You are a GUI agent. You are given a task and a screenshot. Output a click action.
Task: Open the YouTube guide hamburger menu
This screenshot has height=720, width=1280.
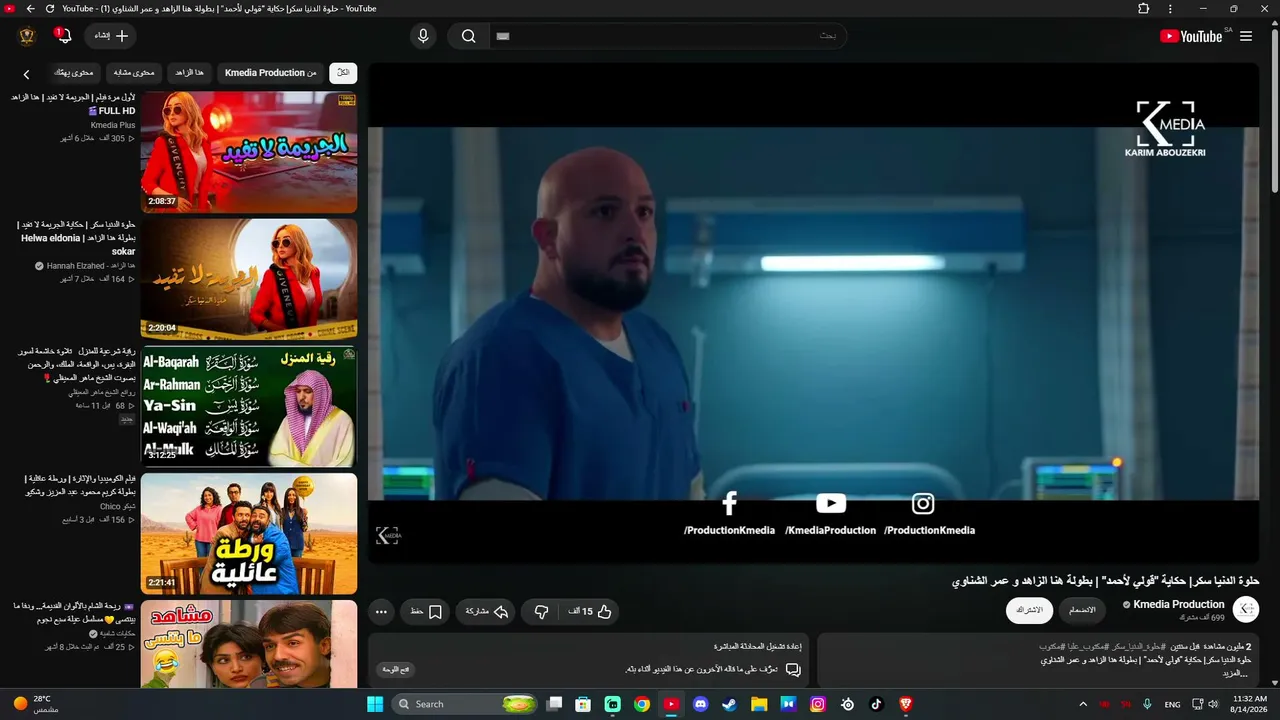point(1246,36)
